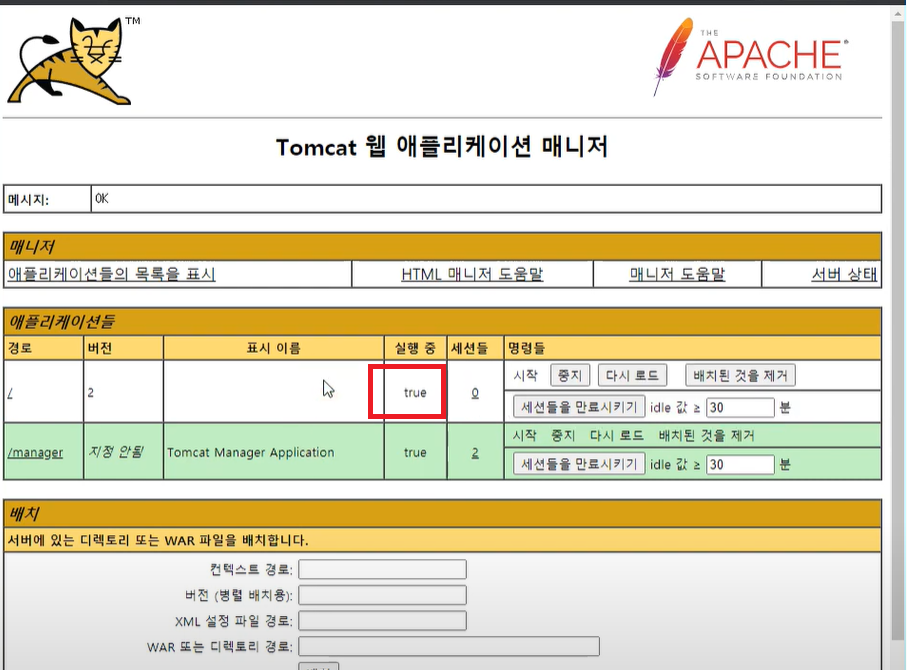
Task: Open session count 2 for /manager app
Action: tap(475, 452)
